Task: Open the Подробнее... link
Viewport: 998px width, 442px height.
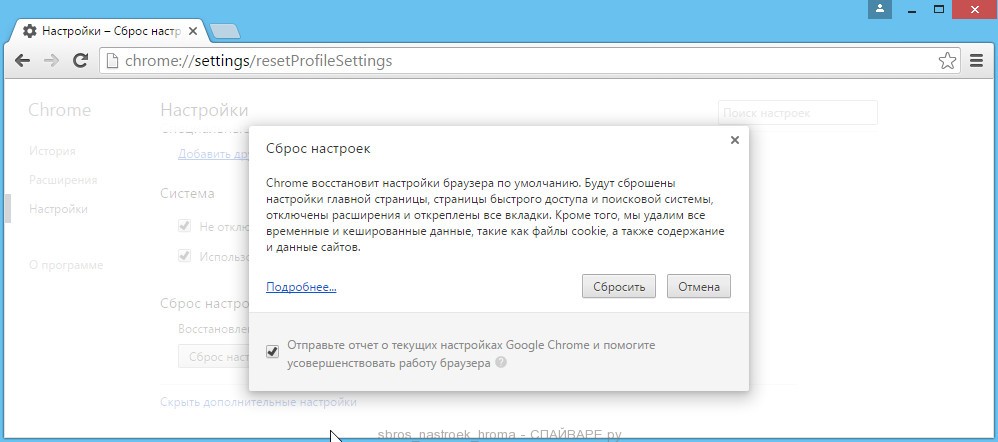Action: pos(301,287)
